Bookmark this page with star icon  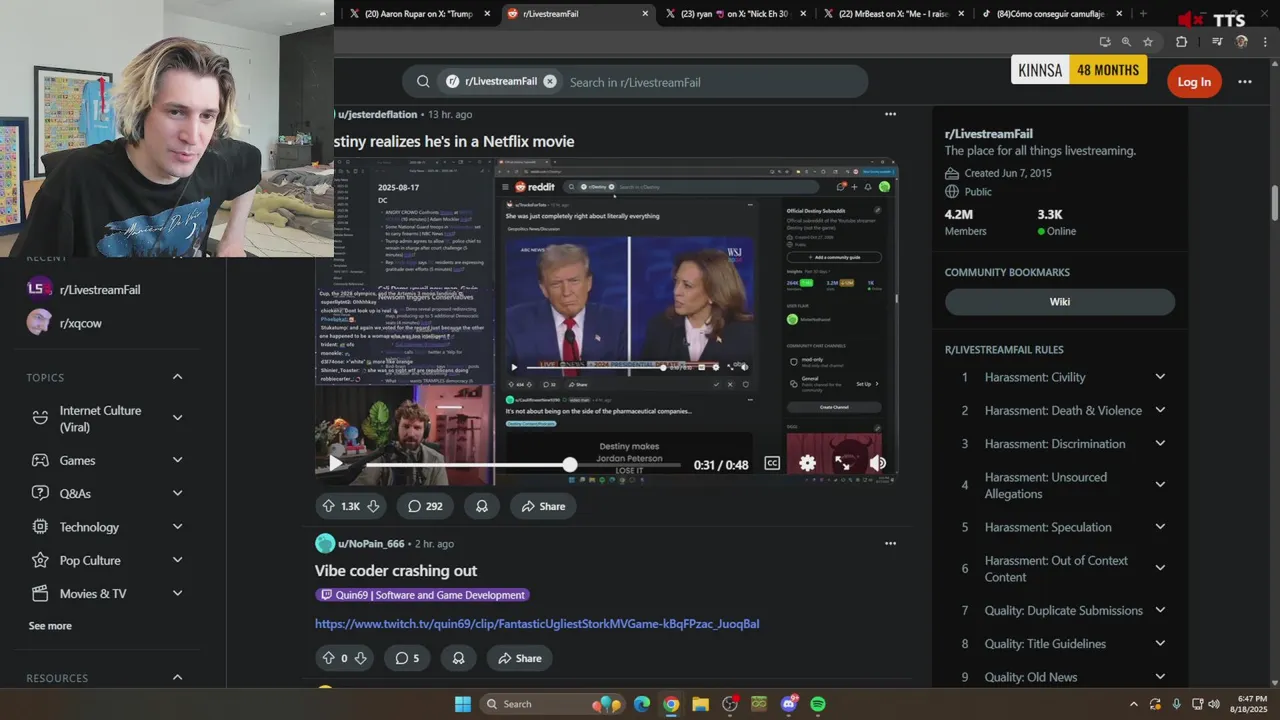pyautogui.click(x=1148, y=42)
